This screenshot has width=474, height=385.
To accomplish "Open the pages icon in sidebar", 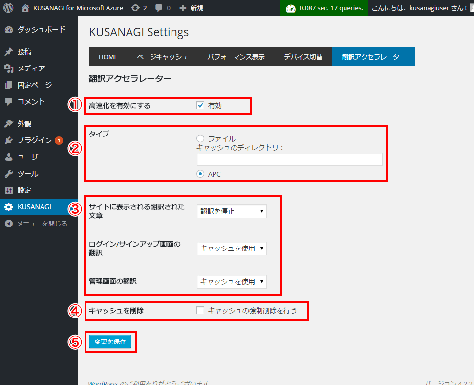I will point(9,85).
